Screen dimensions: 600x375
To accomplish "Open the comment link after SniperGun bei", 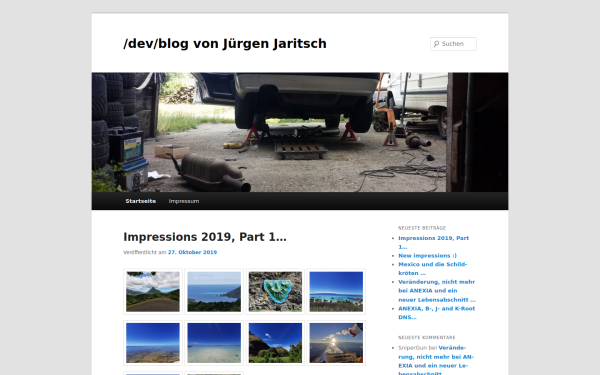I will tap(436, 361).
